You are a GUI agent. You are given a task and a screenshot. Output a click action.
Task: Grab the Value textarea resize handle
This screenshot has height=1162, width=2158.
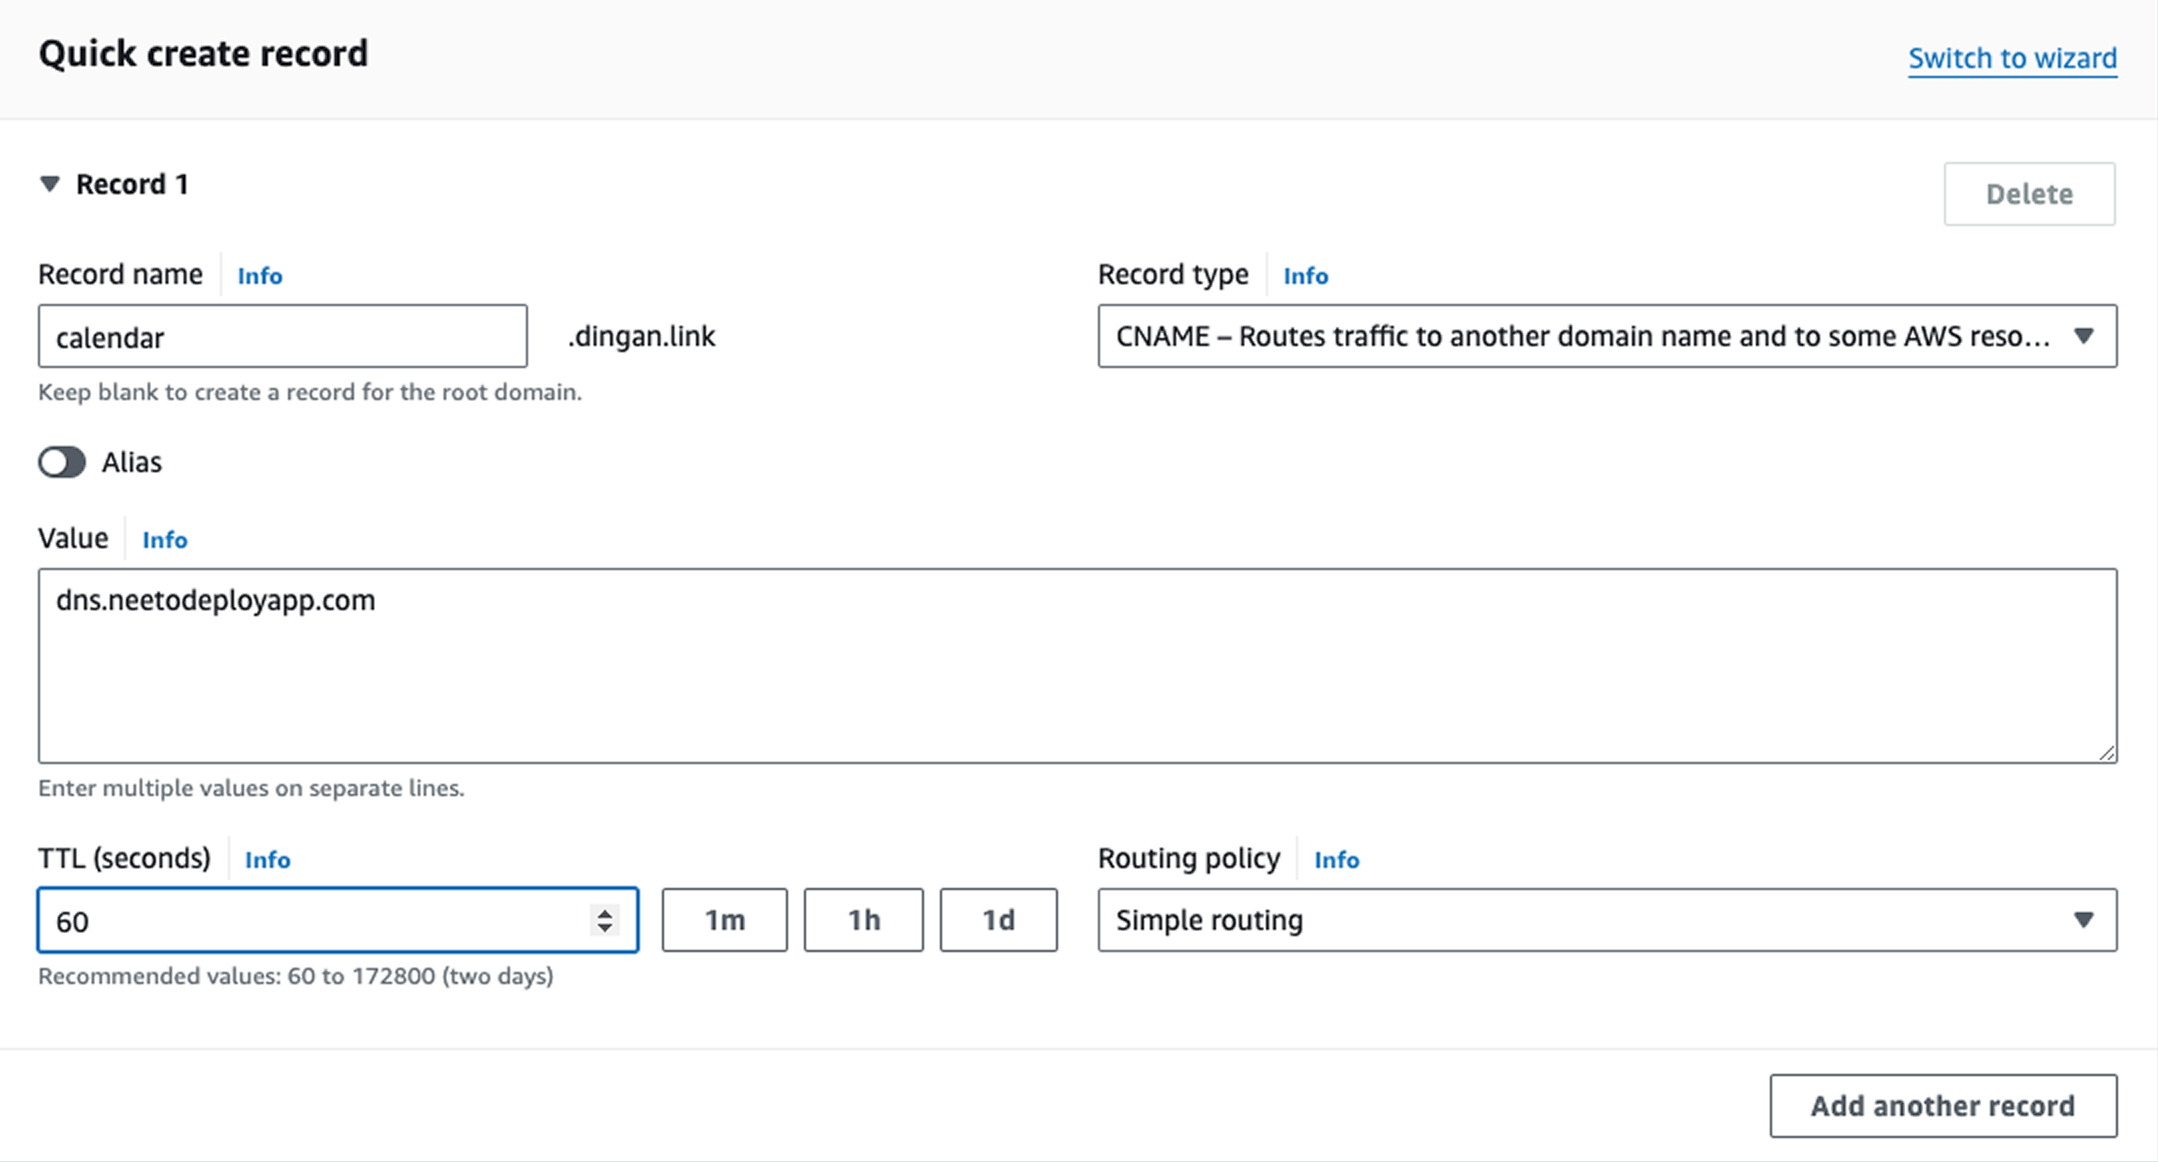[x=2106, y=753]
